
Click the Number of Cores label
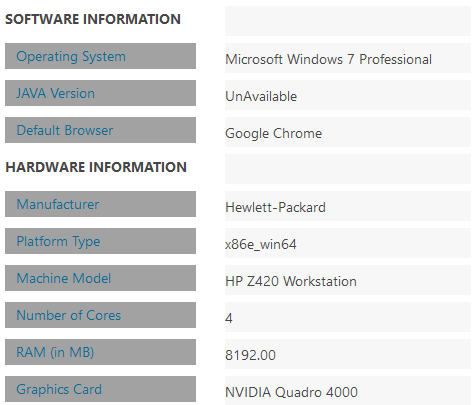69,315
